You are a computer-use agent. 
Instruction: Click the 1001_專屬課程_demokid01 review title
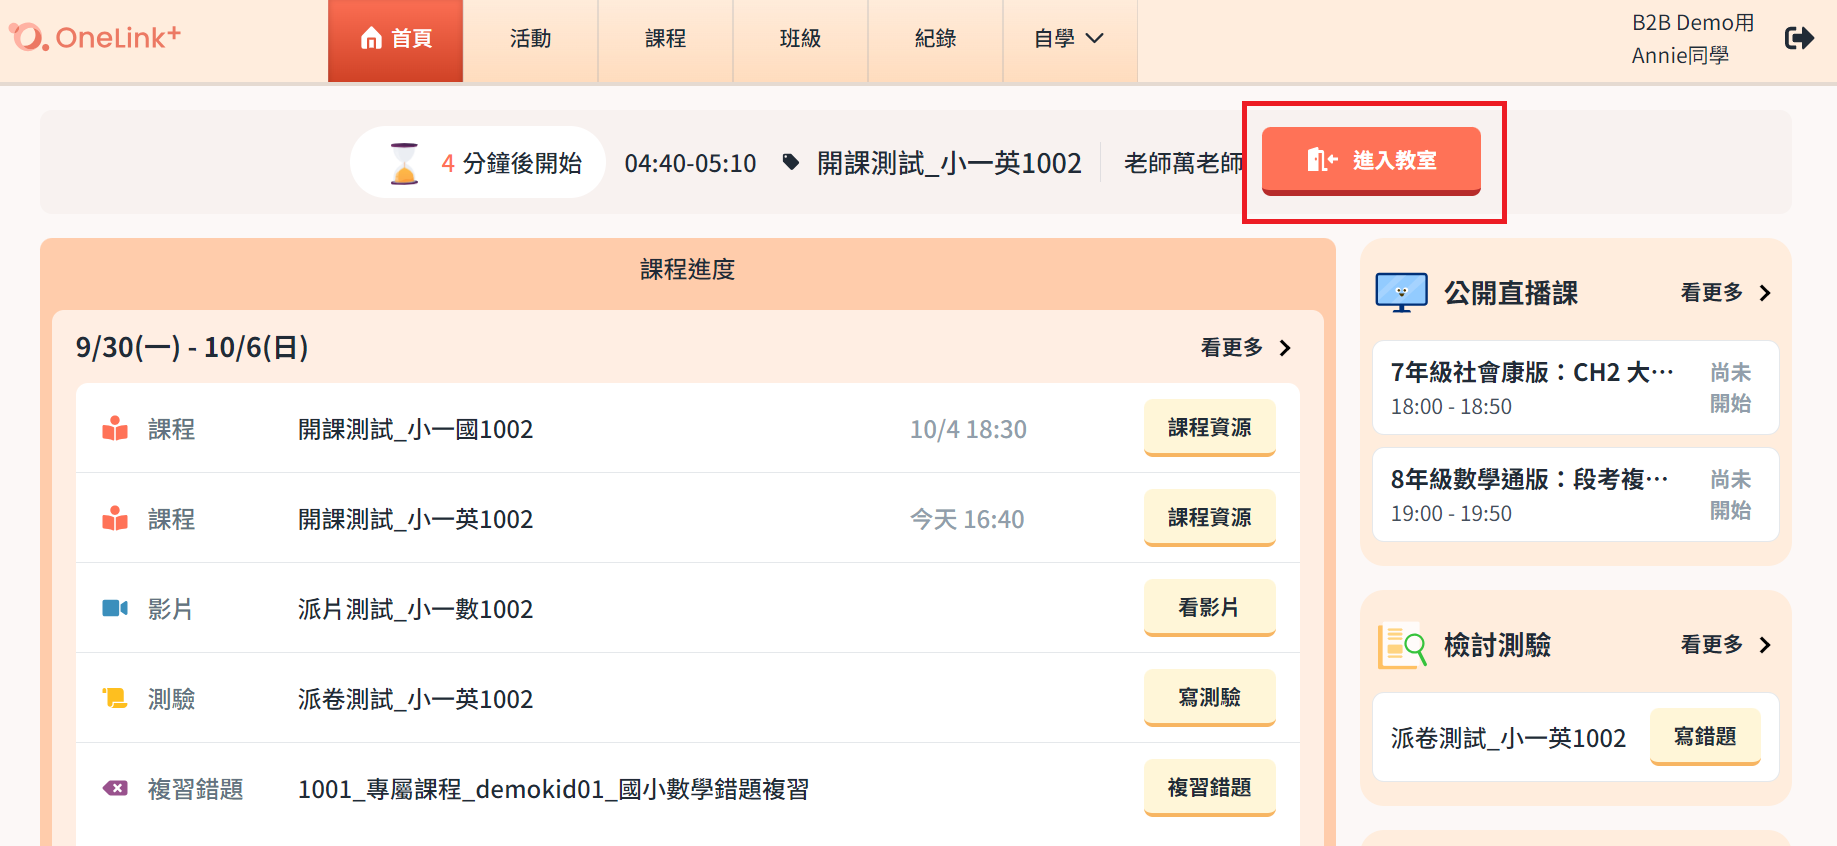tap(553, 789)
